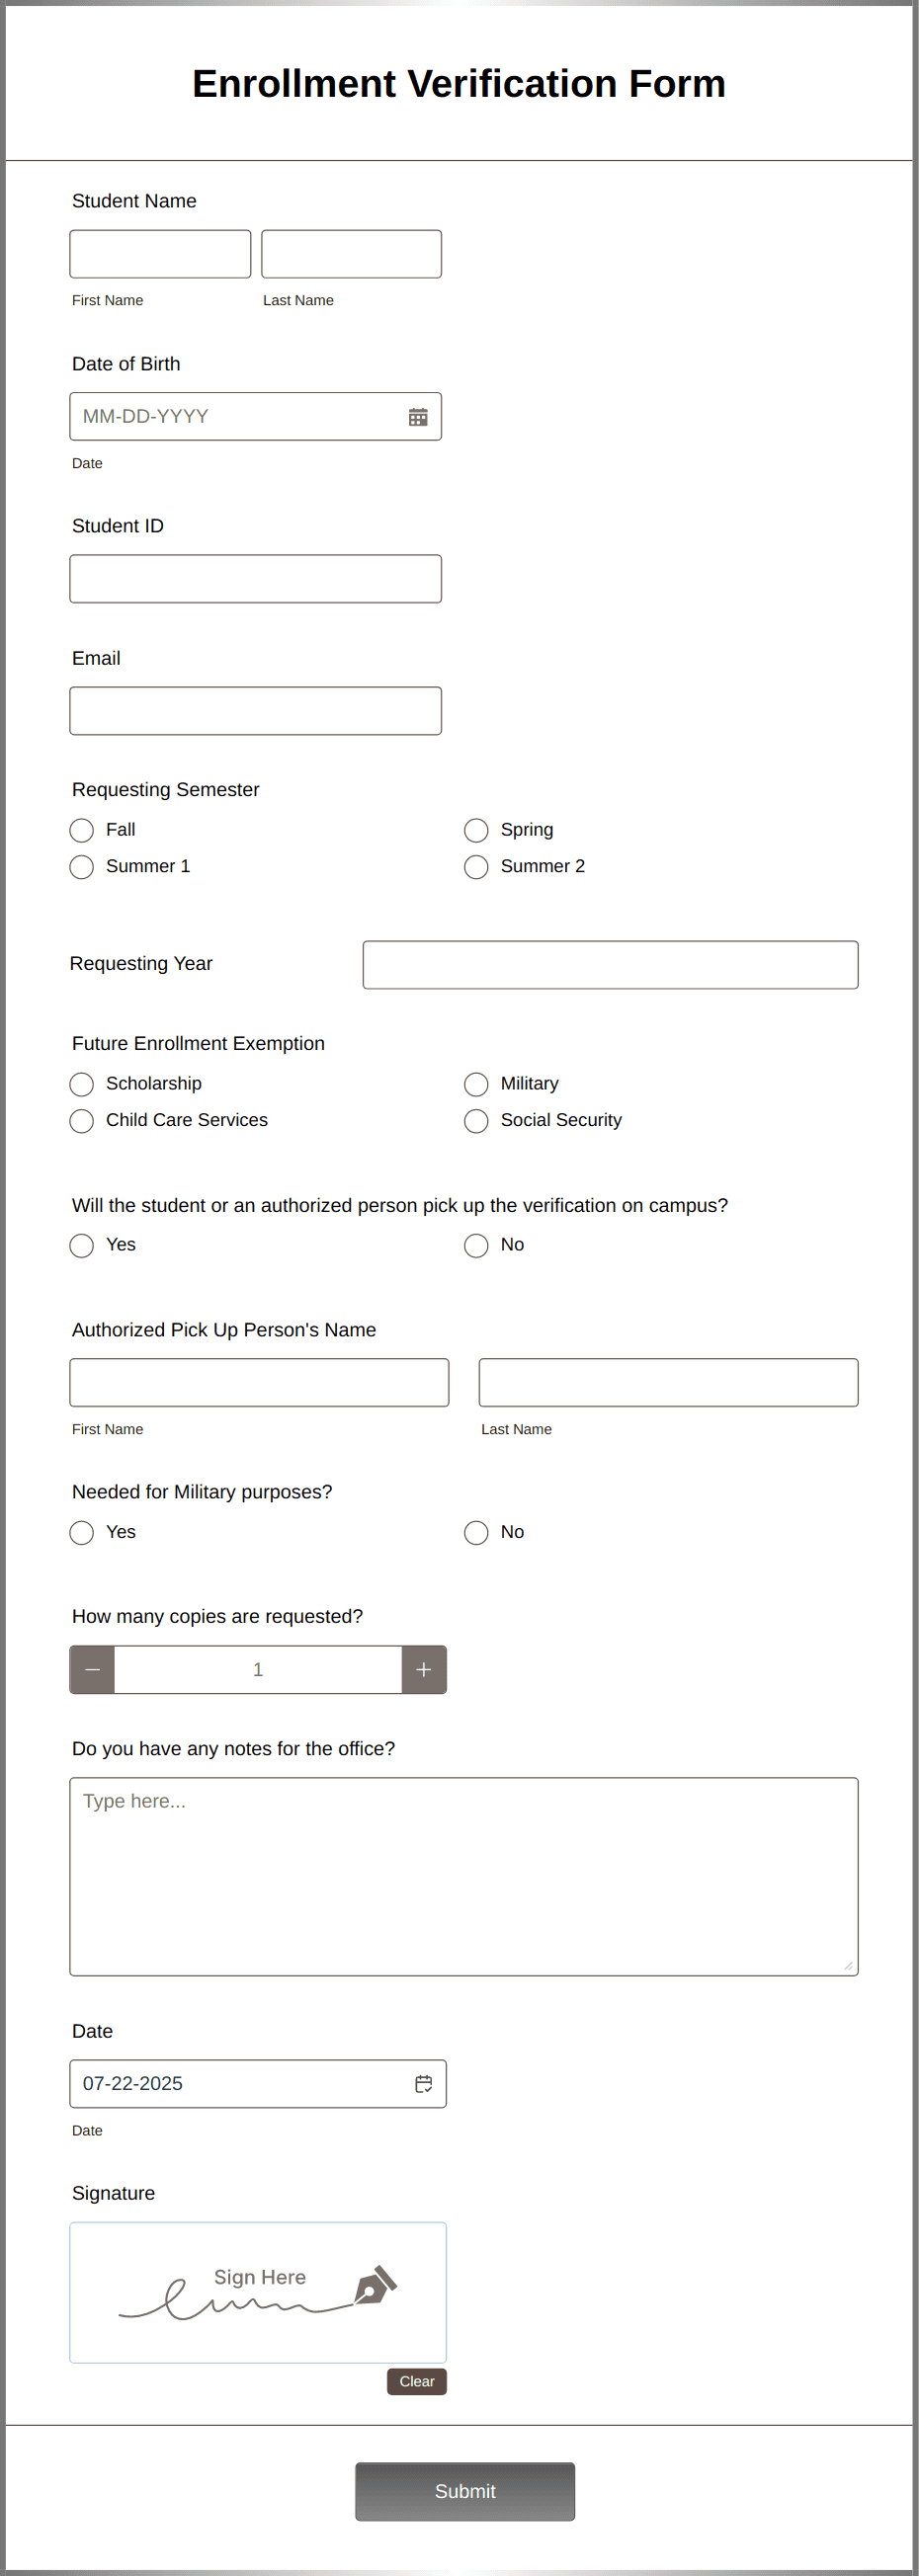Select No for military purposes question

[x=477, y=1532]
